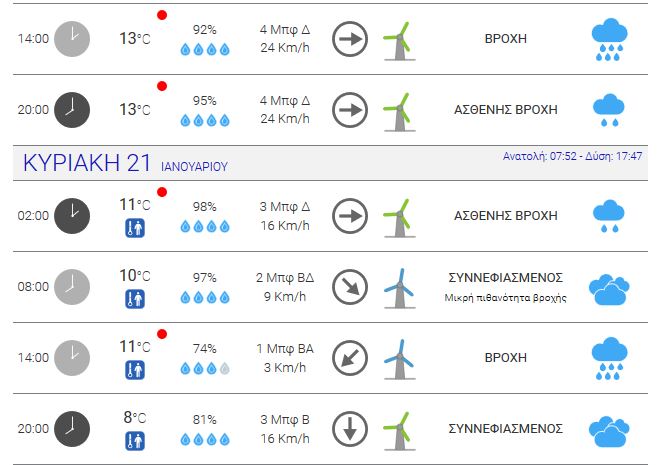Click the blue wind turbine at Sunday 14:00
Image resolution: width=658 pixels, height=465 pixels.
coord(399,360)
